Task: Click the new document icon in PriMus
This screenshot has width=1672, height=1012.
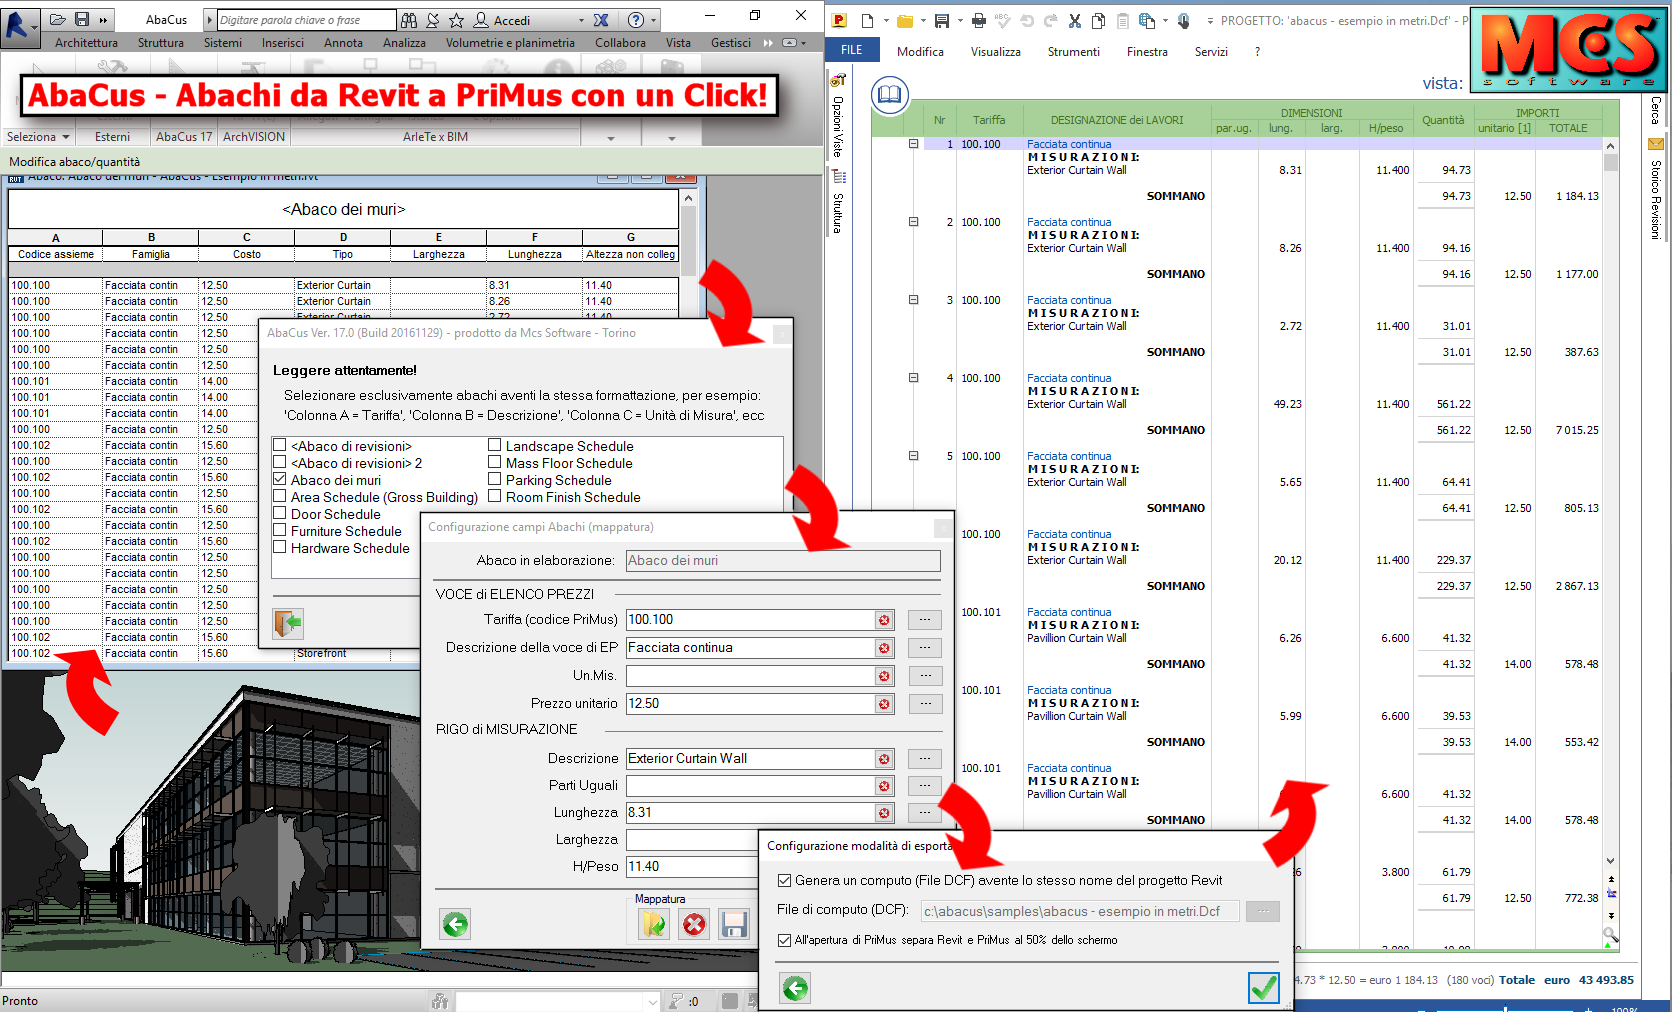Action: (867, 20)
